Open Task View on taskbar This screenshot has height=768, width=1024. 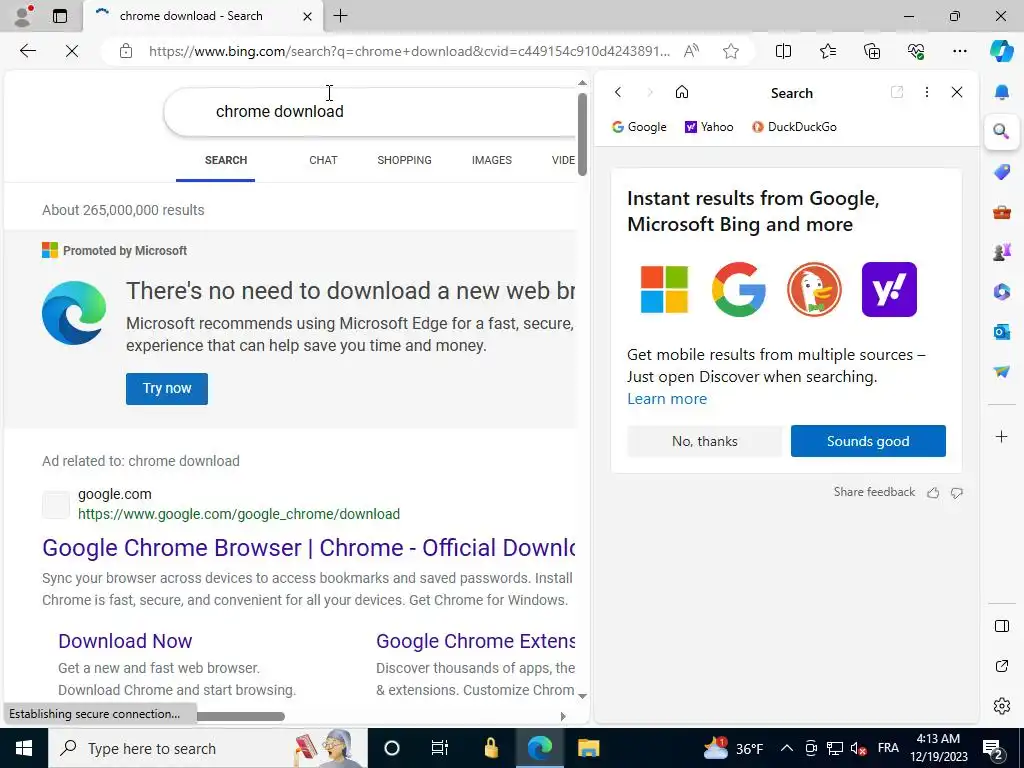[440, 748]
